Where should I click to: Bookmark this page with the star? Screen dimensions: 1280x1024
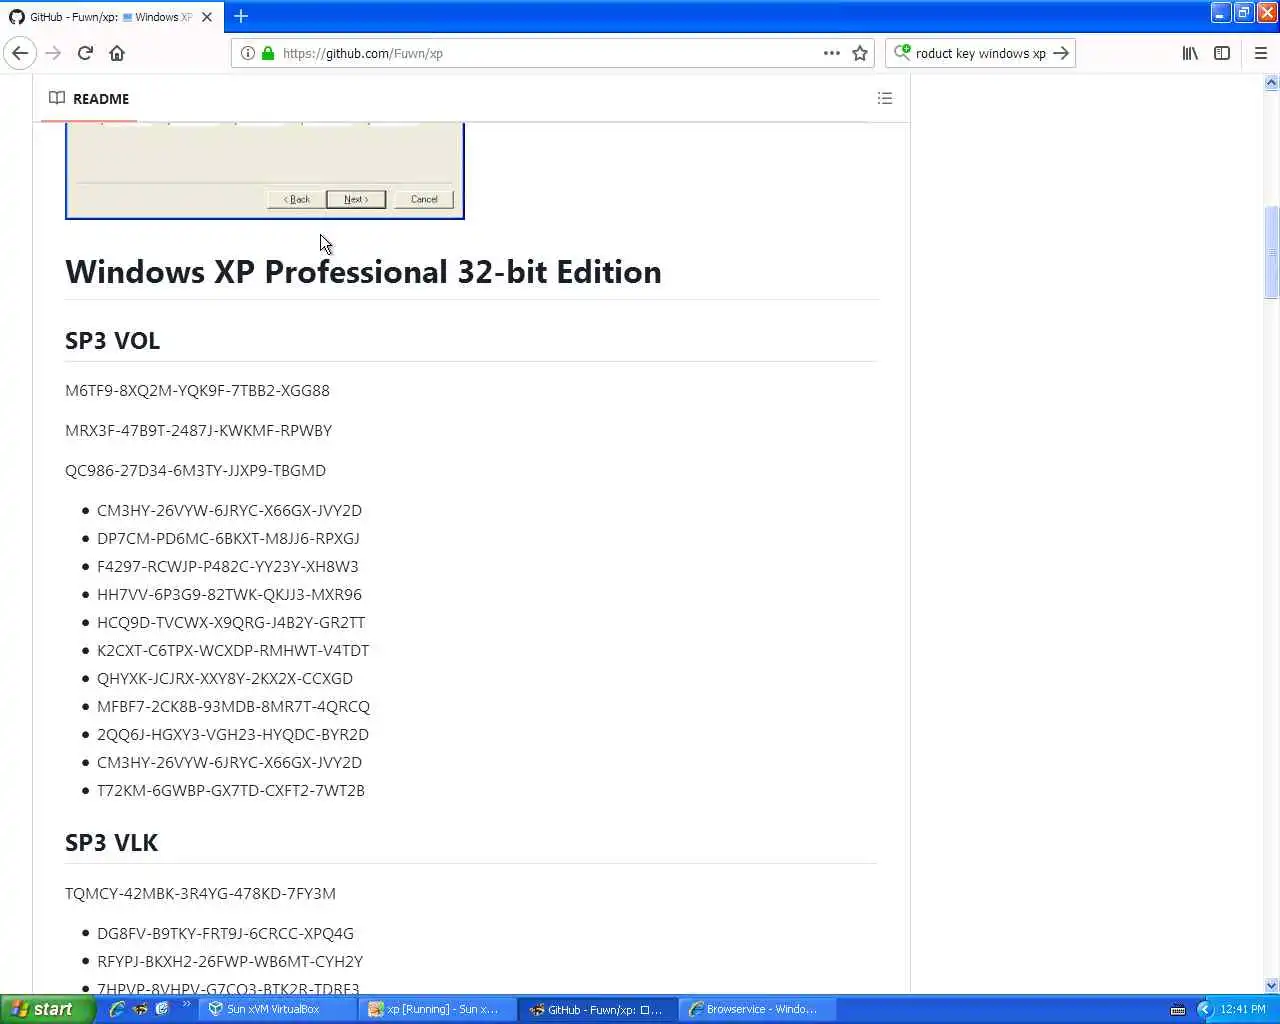[x=860, y=53]
